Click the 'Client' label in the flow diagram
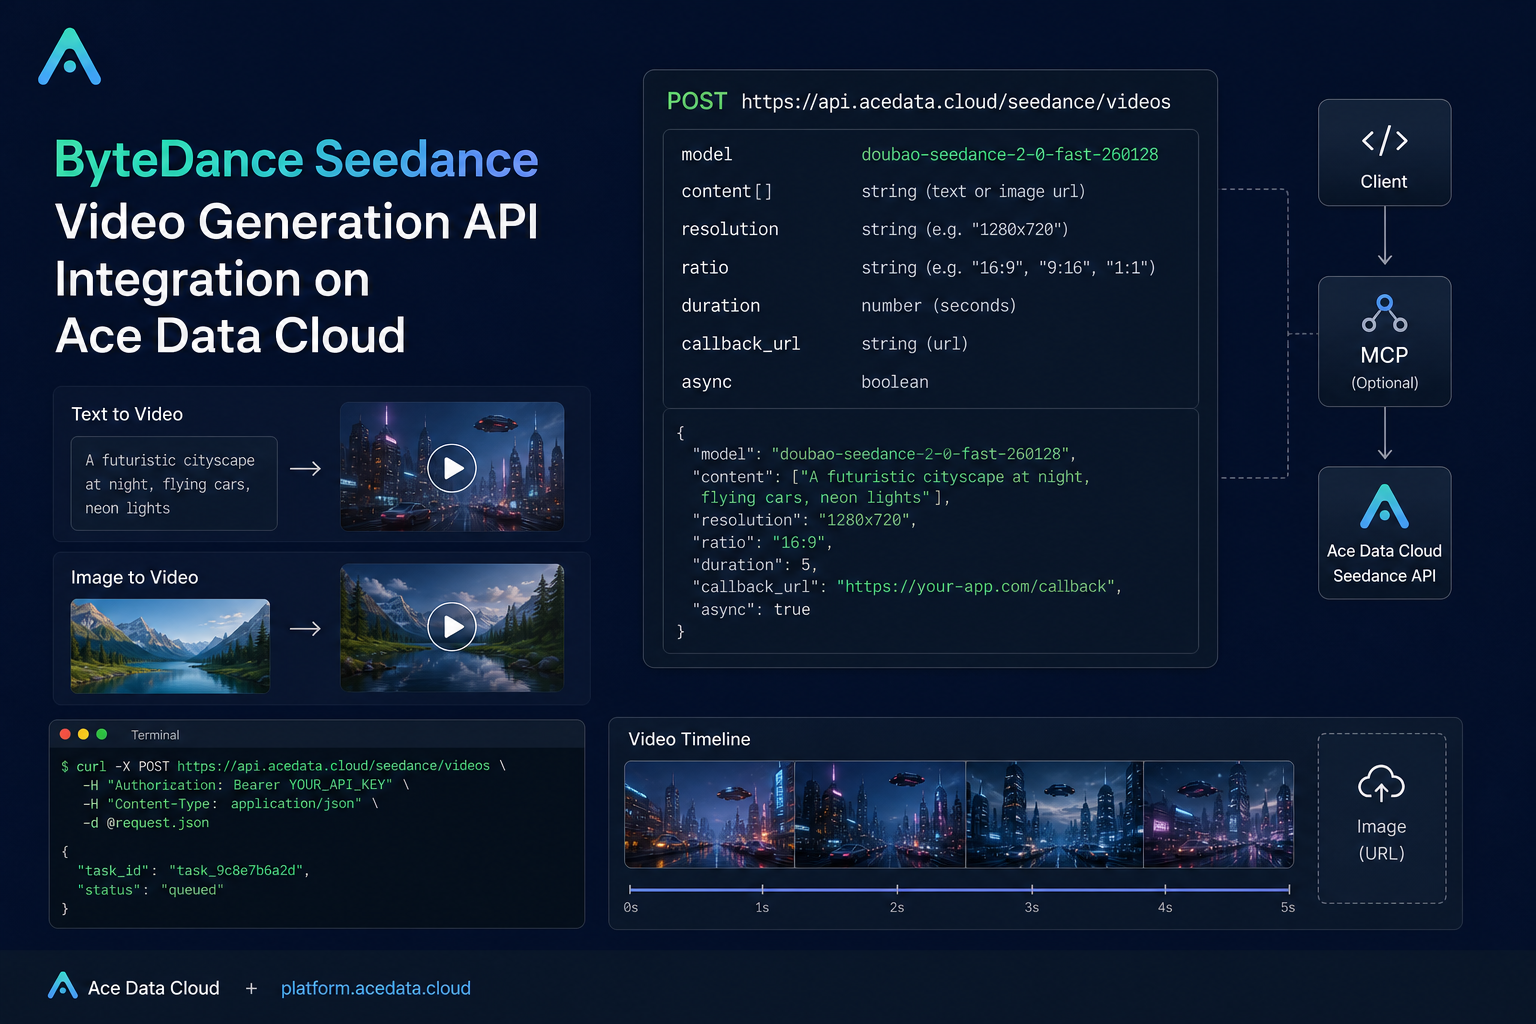Screen dimensions: 1536x1024 point(1384,182)
